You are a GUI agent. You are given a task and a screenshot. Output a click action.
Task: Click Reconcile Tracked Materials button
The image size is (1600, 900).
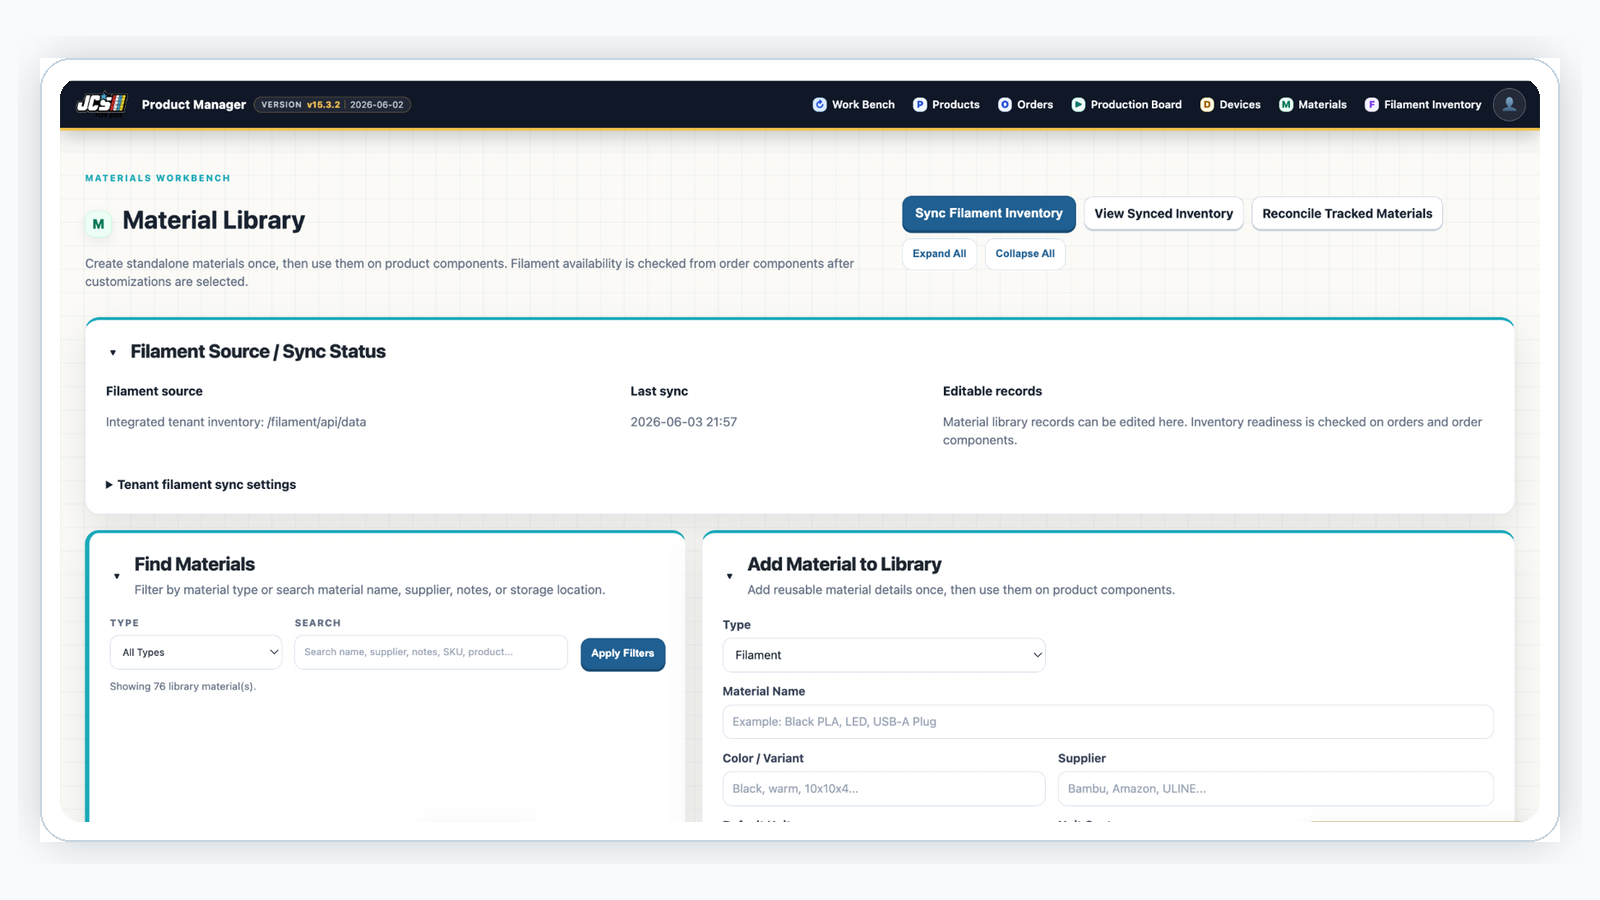tap(1347, 213)
